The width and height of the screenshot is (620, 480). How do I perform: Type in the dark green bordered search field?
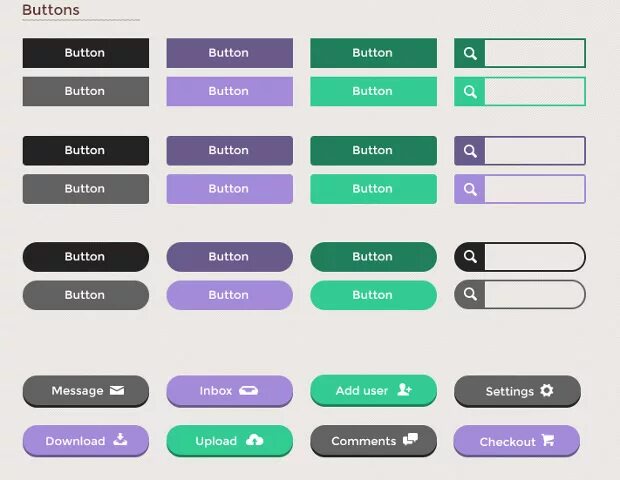pos(534,53)
